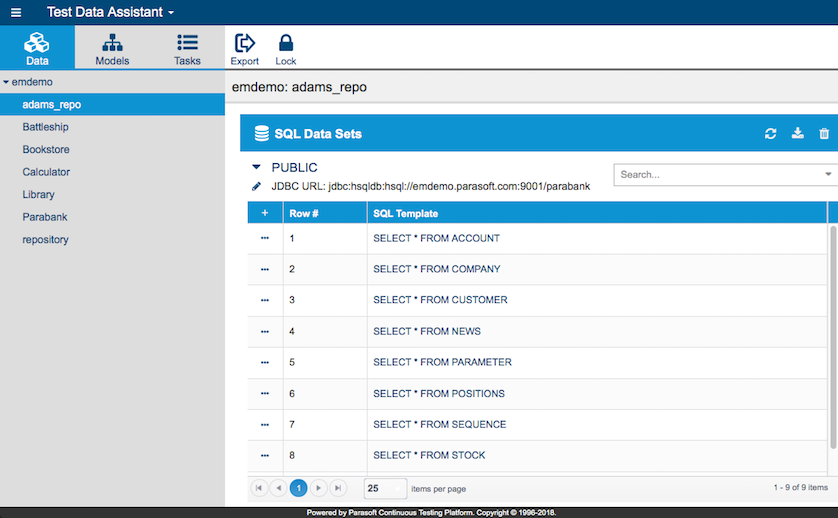The image size is (838, 518).
Task: Go to the previous page of results
Action: [x=278, y=488]
